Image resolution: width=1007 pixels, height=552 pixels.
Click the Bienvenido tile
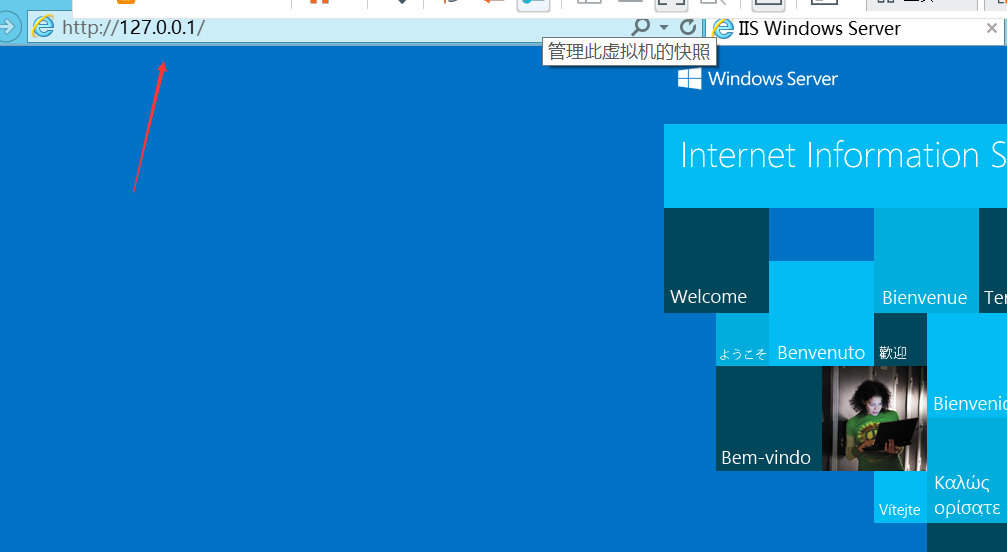click(x=967, y=366)
